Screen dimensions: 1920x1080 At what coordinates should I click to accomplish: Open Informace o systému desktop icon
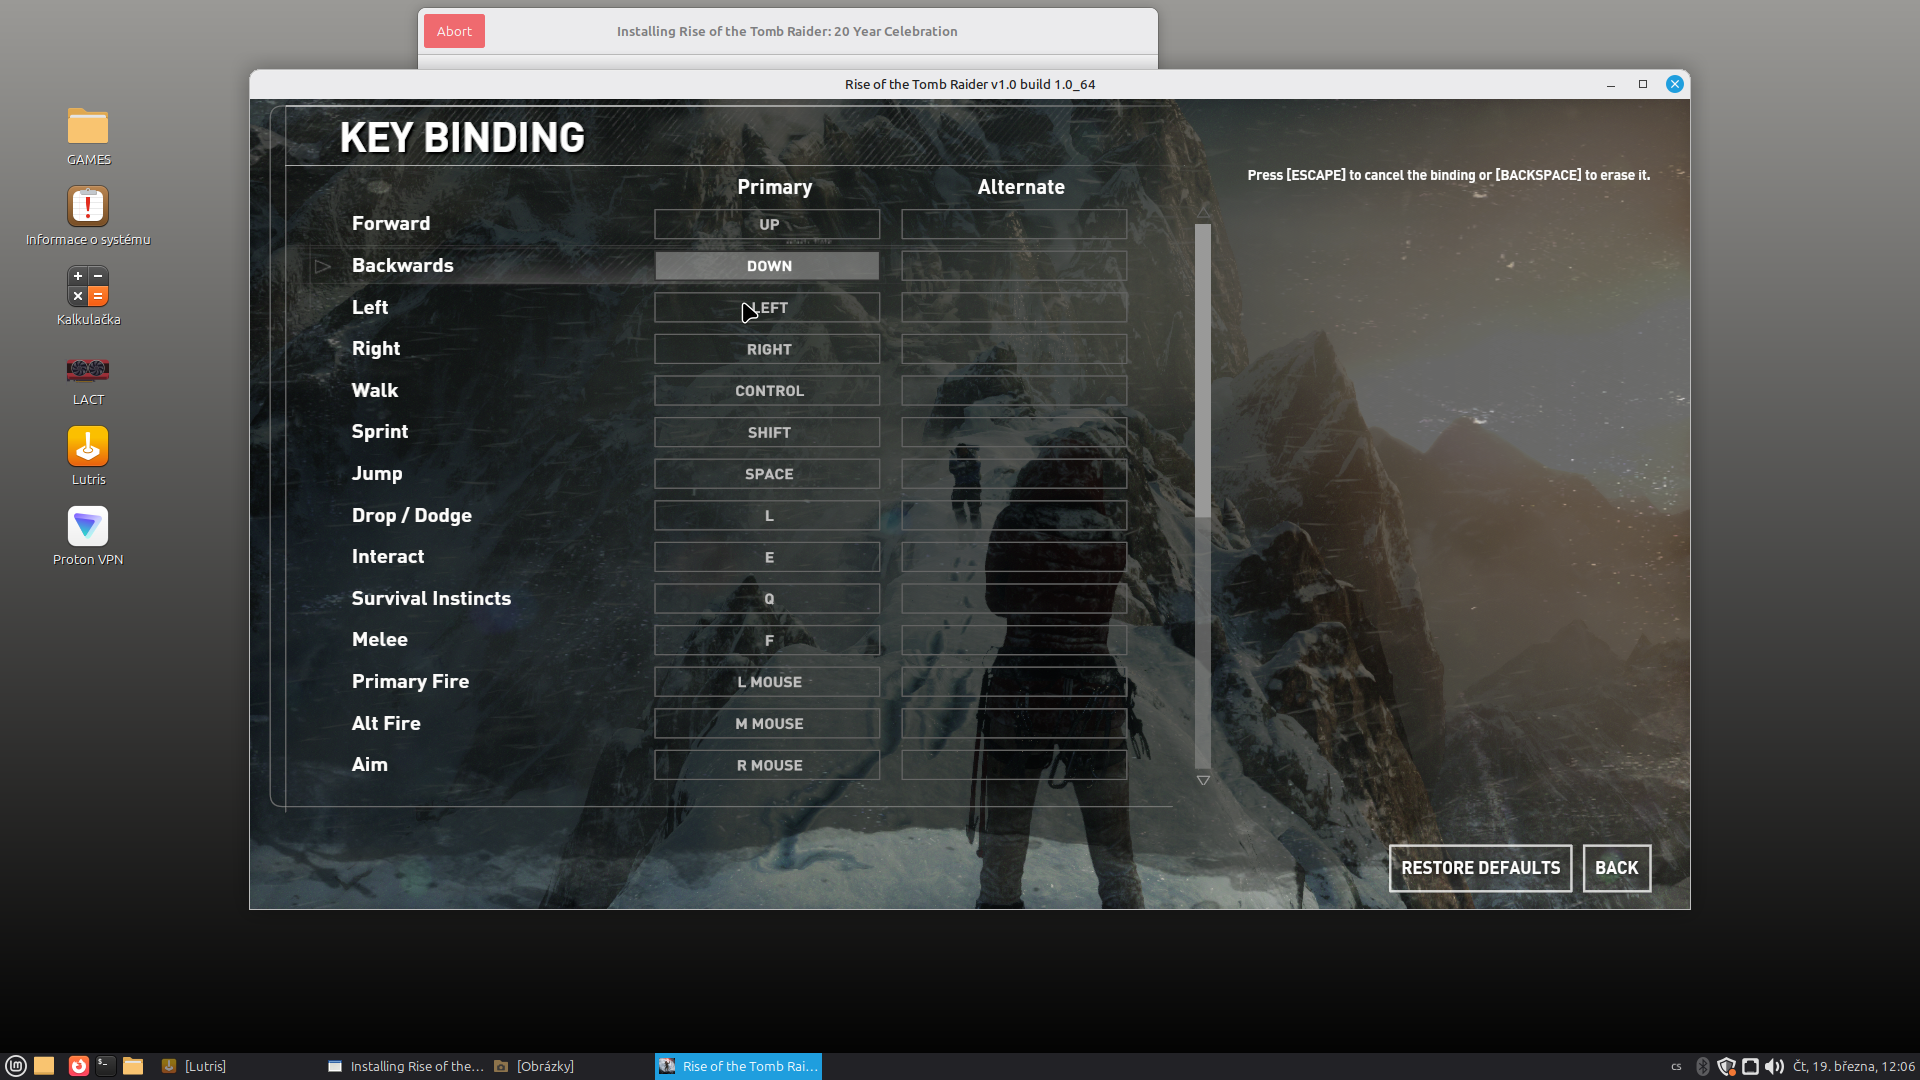[88, 207]
